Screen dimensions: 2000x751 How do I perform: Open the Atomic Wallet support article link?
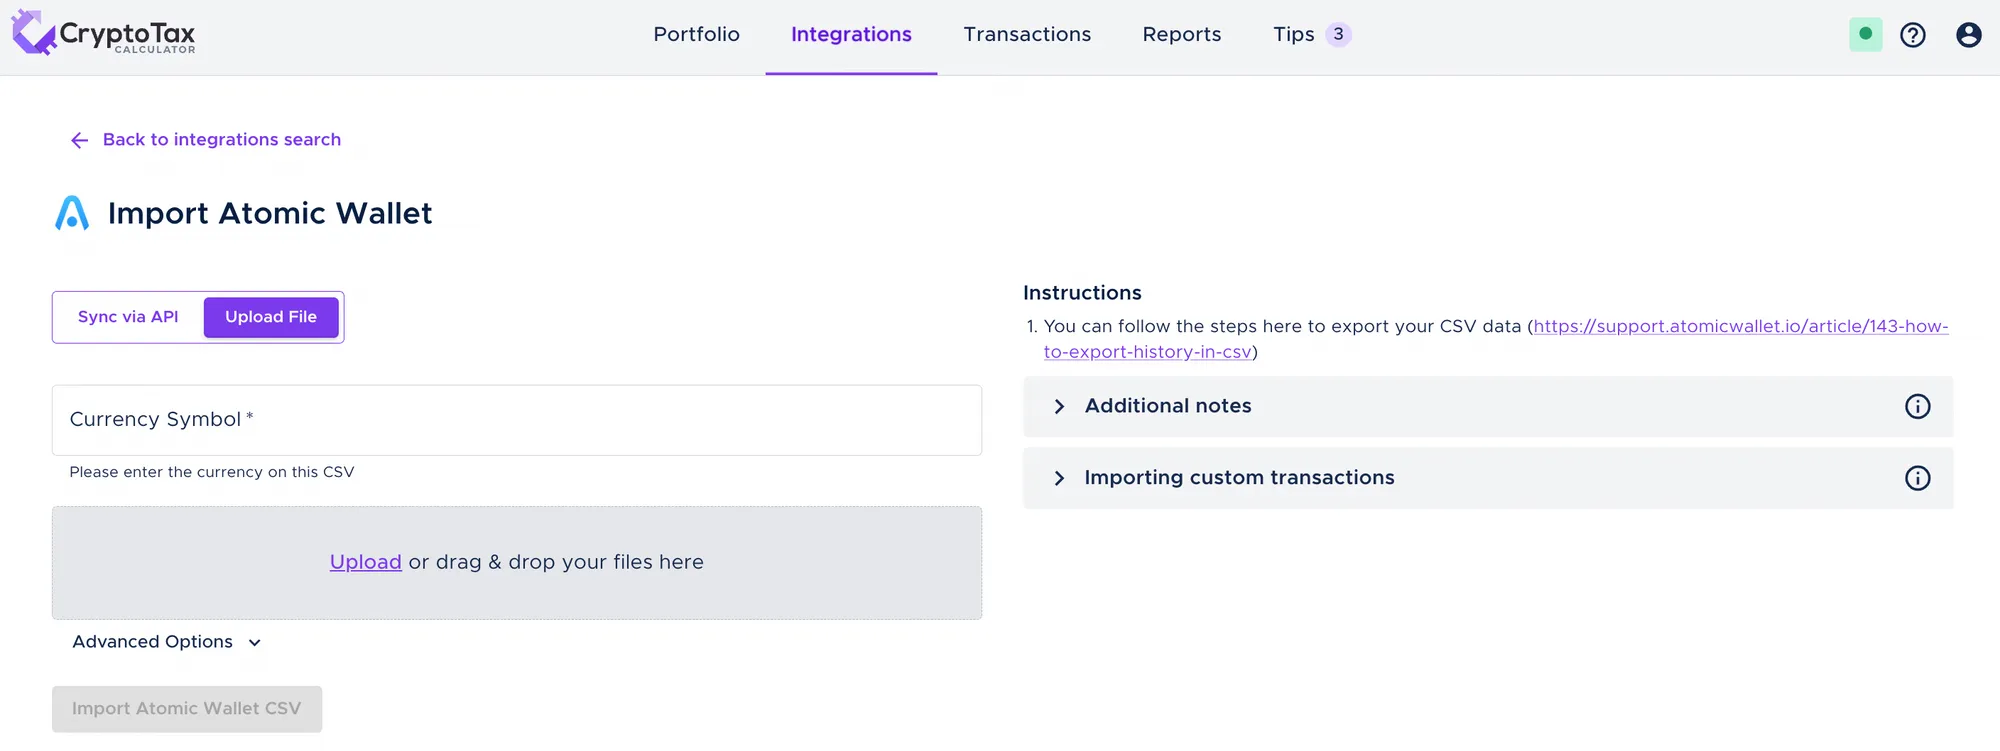(1740, 327)
